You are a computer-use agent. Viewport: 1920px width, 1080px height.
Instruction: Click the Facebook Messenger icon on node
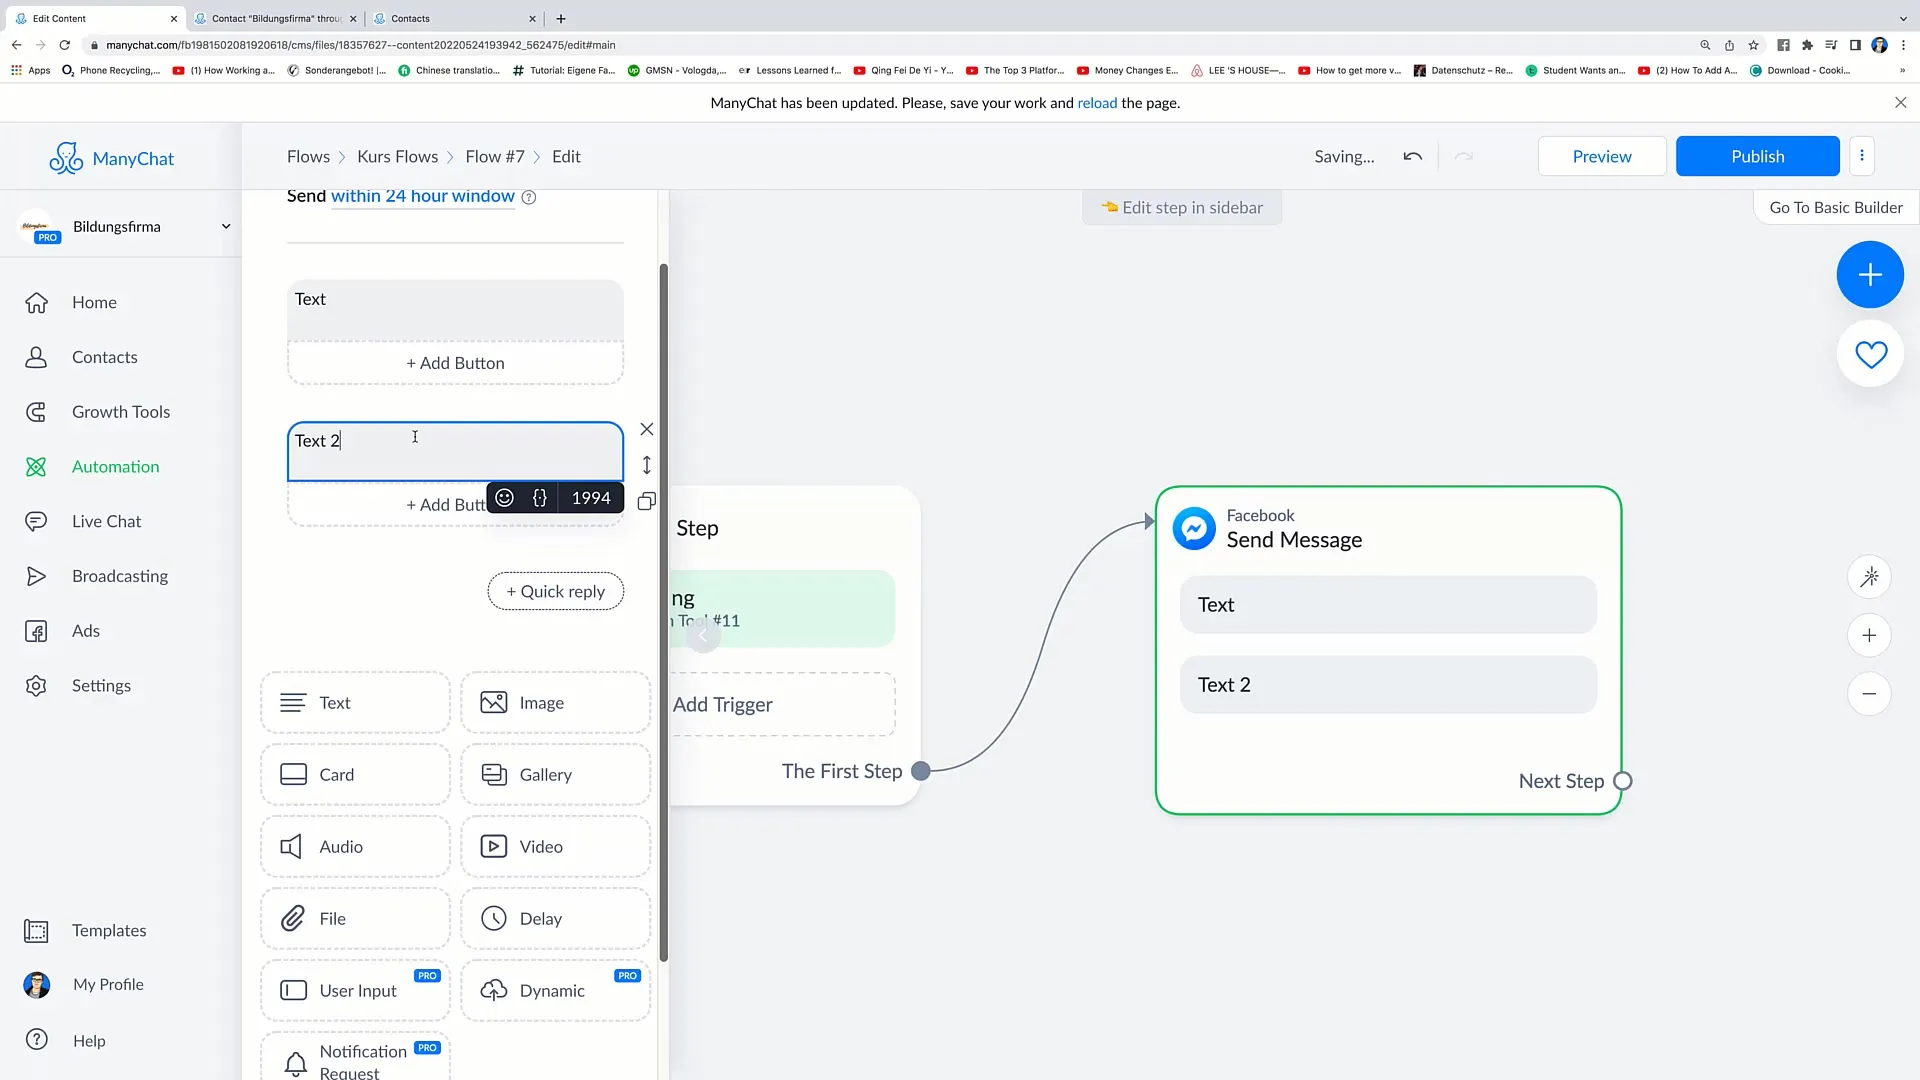tap(1193, 528)
